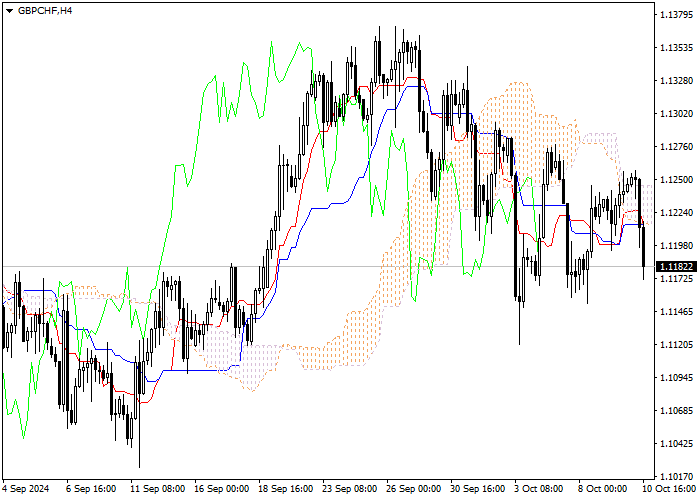Click the GBPCHF,H4 symbol label

coord(45,11)
